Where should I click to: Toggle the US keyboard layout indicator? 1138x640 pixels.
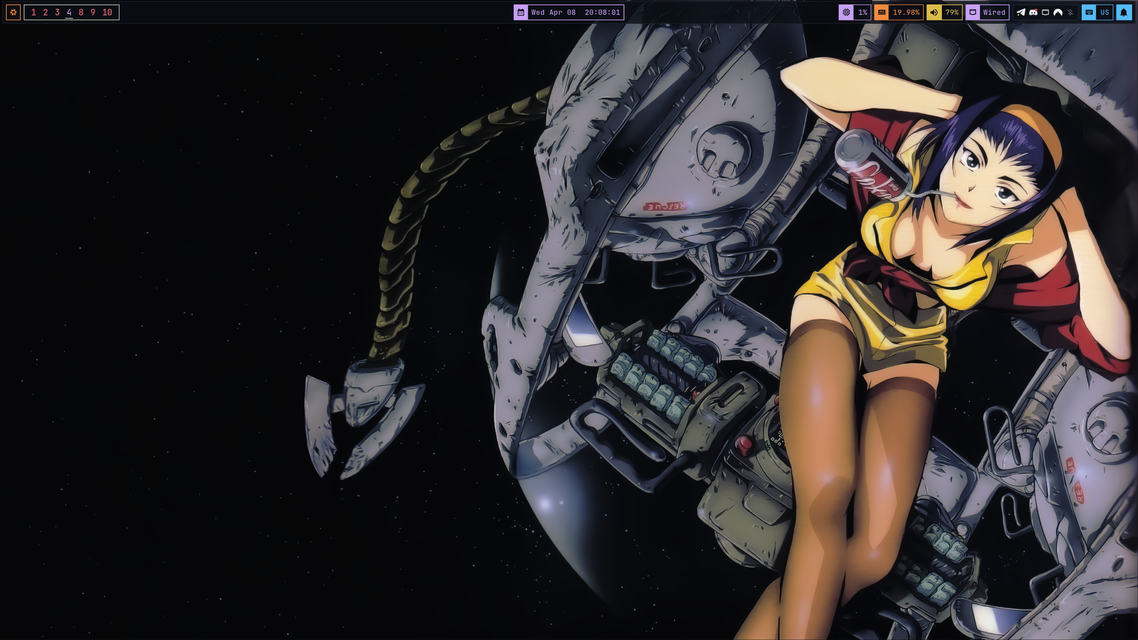1104,12
